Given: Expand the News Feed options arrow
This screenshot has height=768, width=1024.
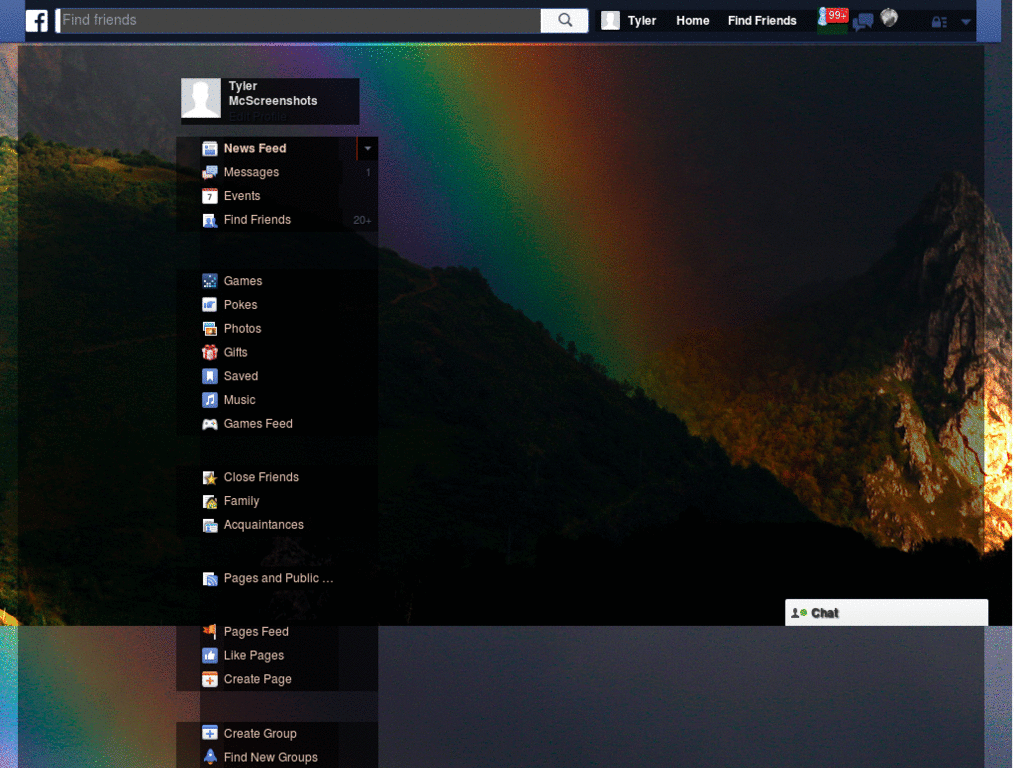Looking at the screenshot, I should coord(368,148).
